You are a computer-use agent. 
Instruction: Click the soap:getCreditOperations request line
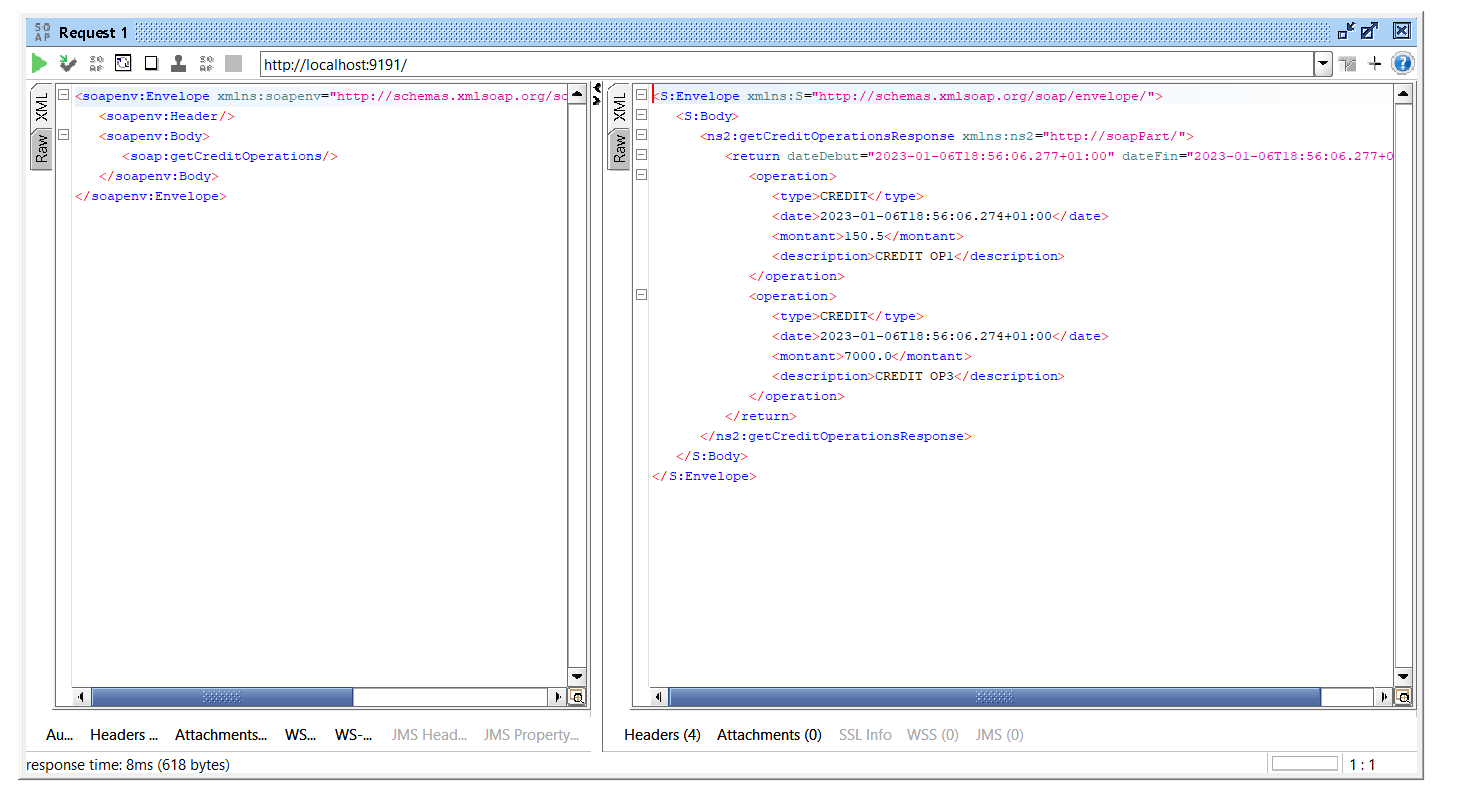(230, 156)
